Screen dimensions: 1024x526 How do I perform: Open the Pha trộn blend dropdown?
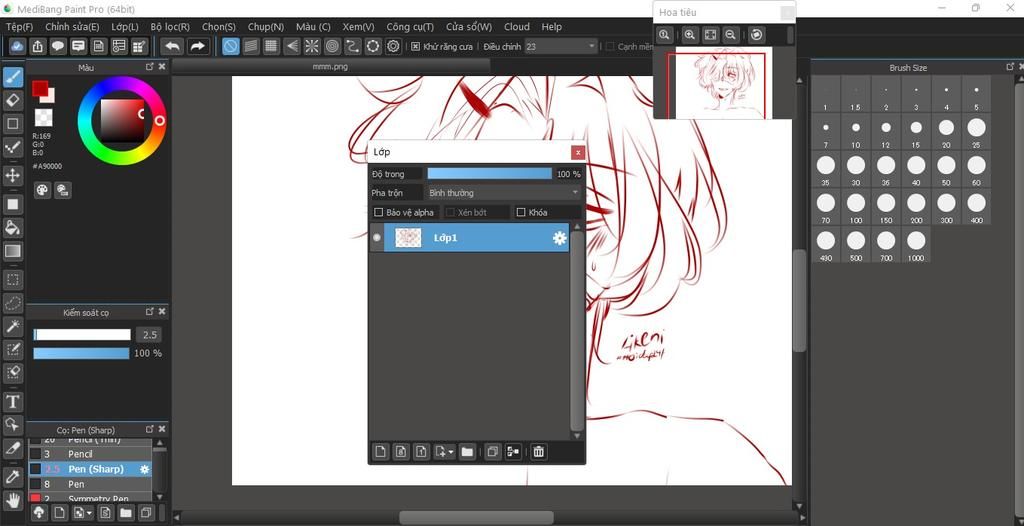click(502, 193)
